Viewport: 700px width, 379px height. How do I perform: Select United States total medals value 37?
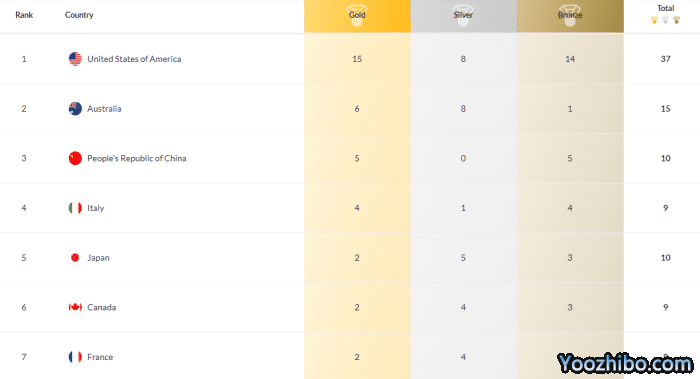pyautogui.click(x=665, y=59)
